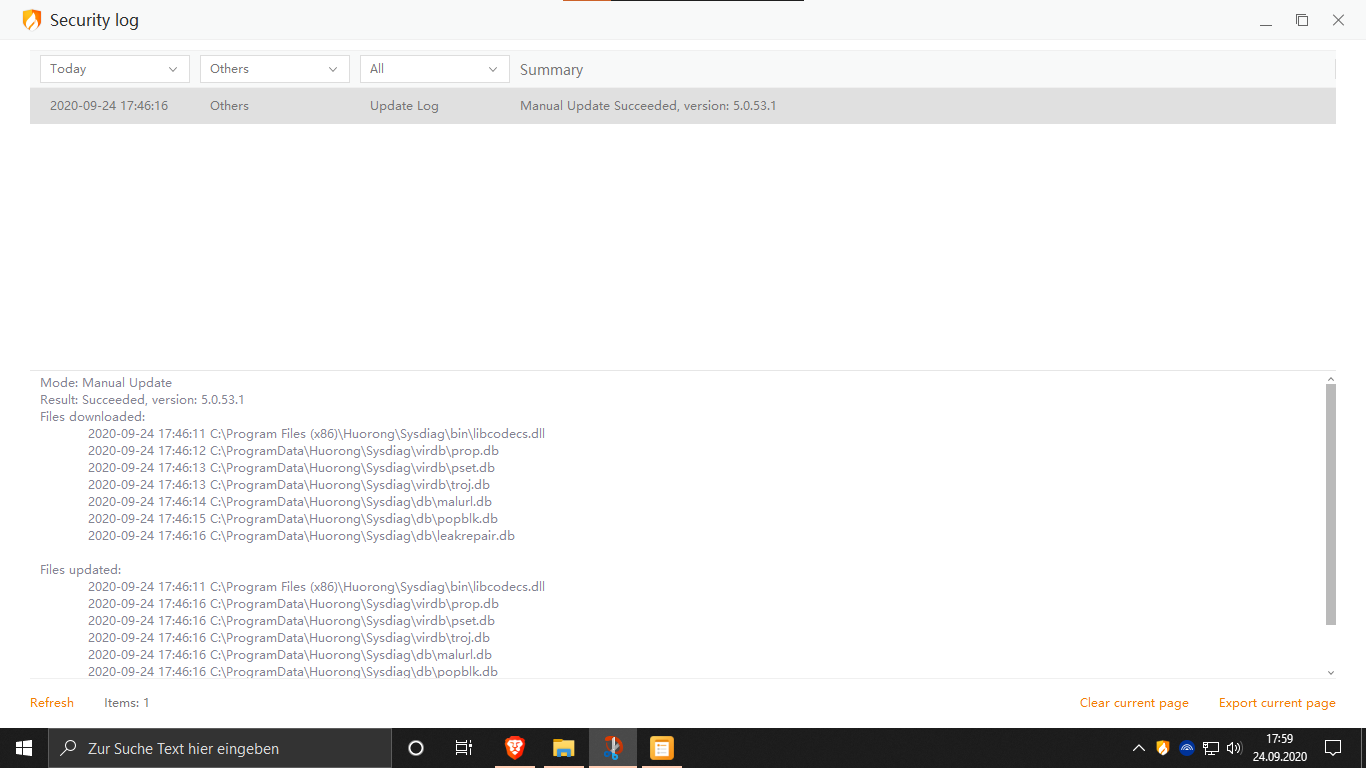Open the Windows Start menu
Viewport: 1366px width, 768px height.
coord(24,748)
